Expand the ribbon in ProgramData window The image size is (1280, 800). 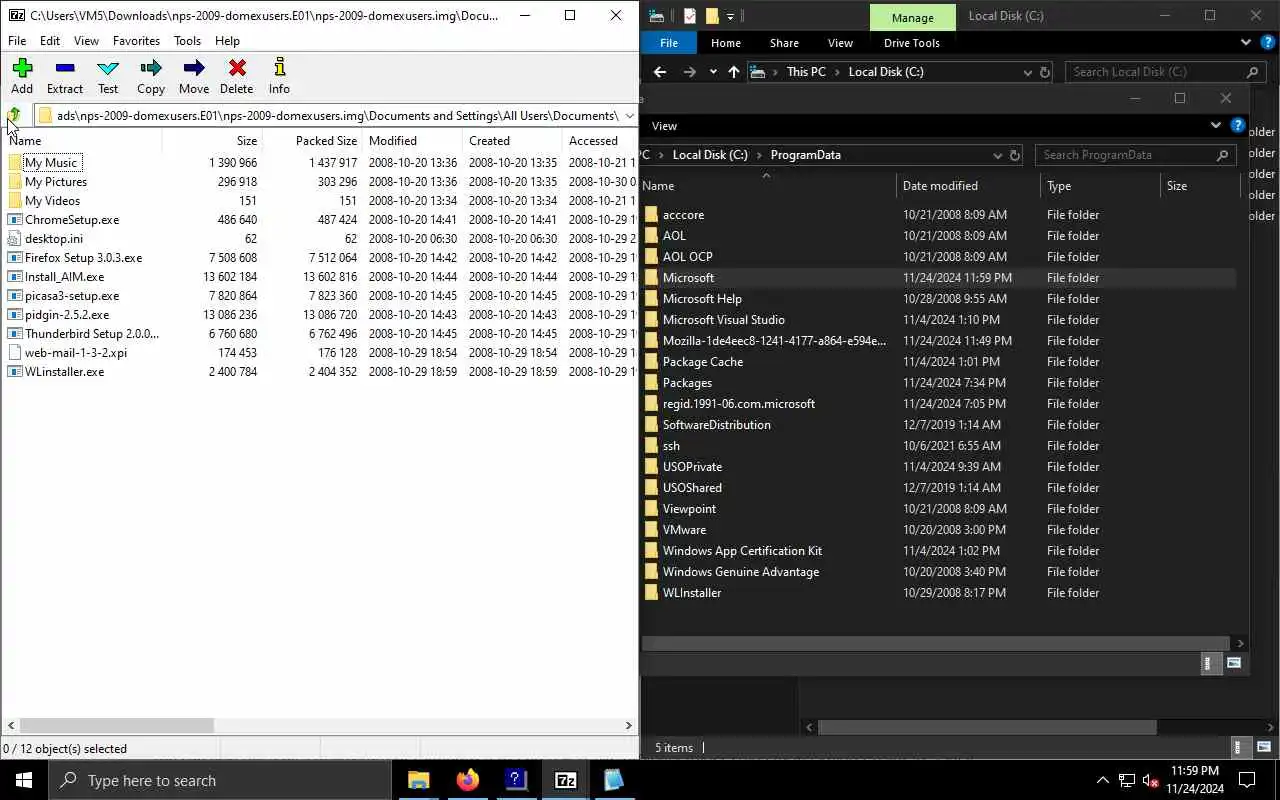(1216, 126)
